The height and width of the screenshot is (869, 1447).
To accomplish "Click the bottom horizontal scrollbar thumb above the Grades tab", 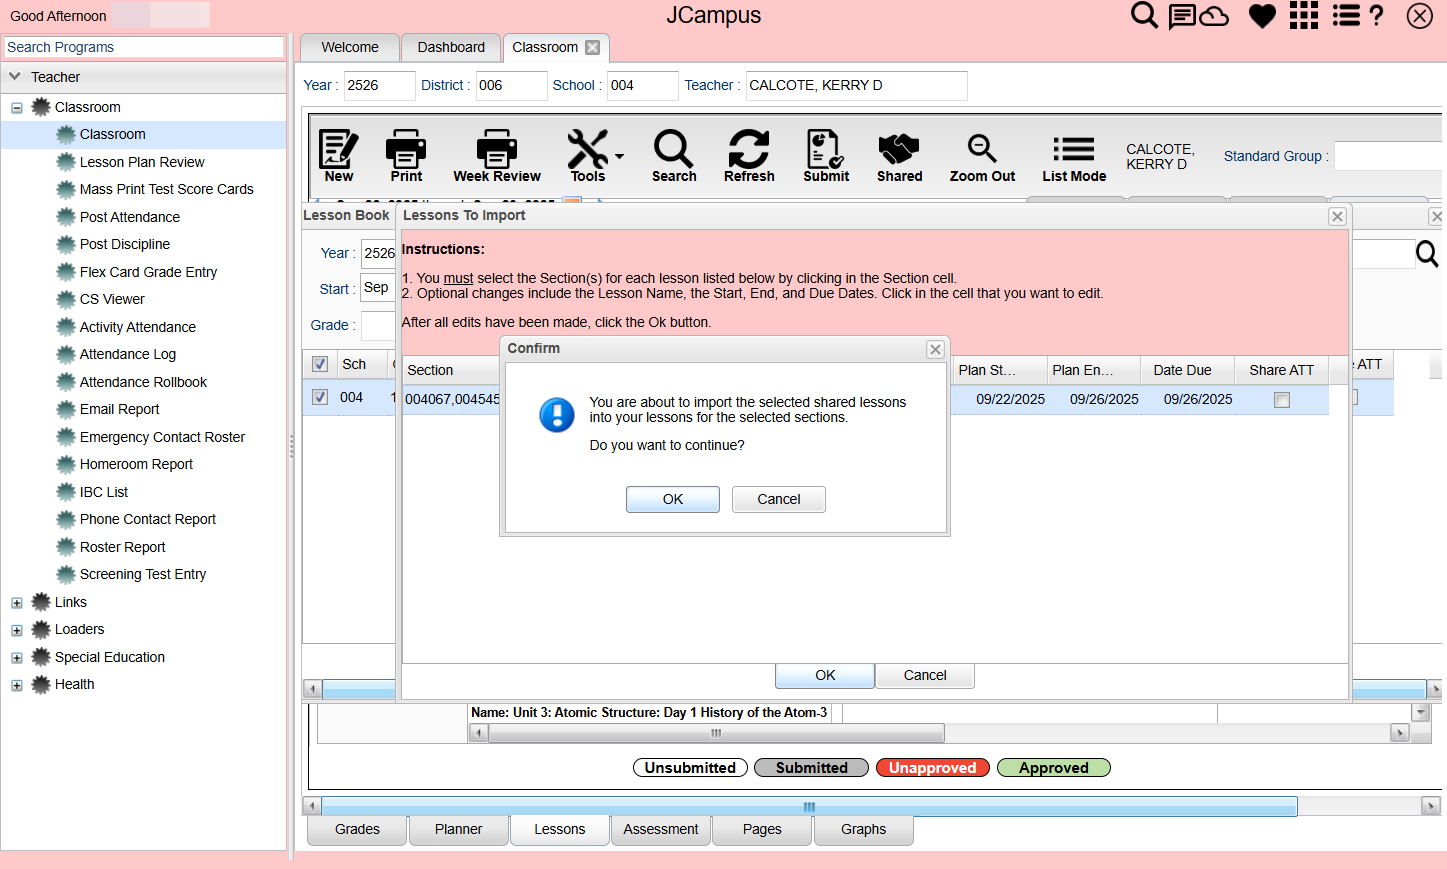I will [x=809, y=806].
